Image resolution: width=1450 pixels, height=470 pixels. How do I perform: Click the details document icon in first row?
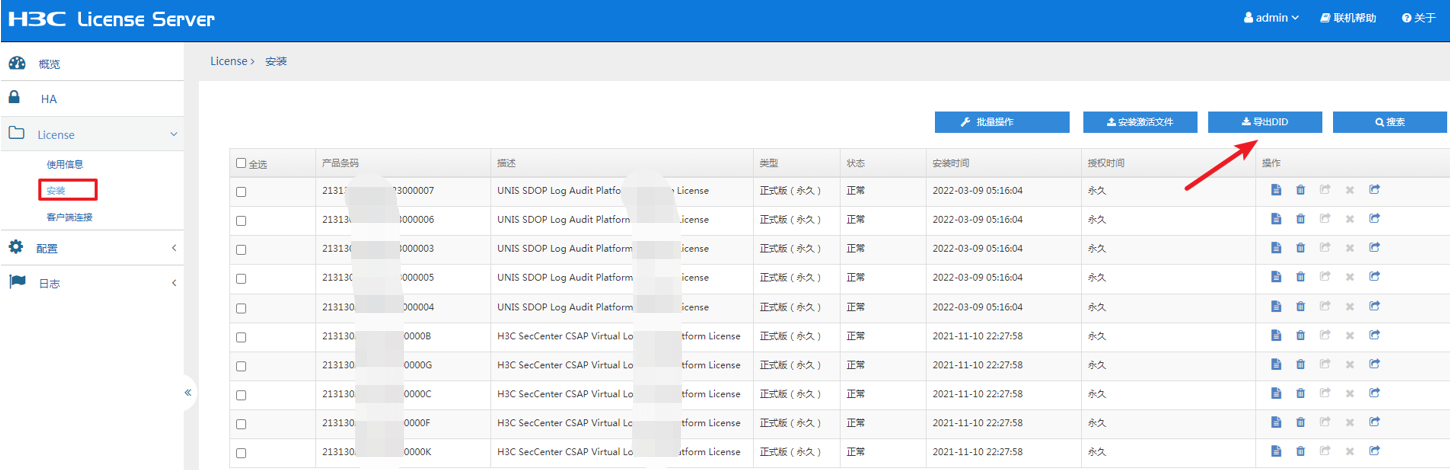tap(1276, 190)
